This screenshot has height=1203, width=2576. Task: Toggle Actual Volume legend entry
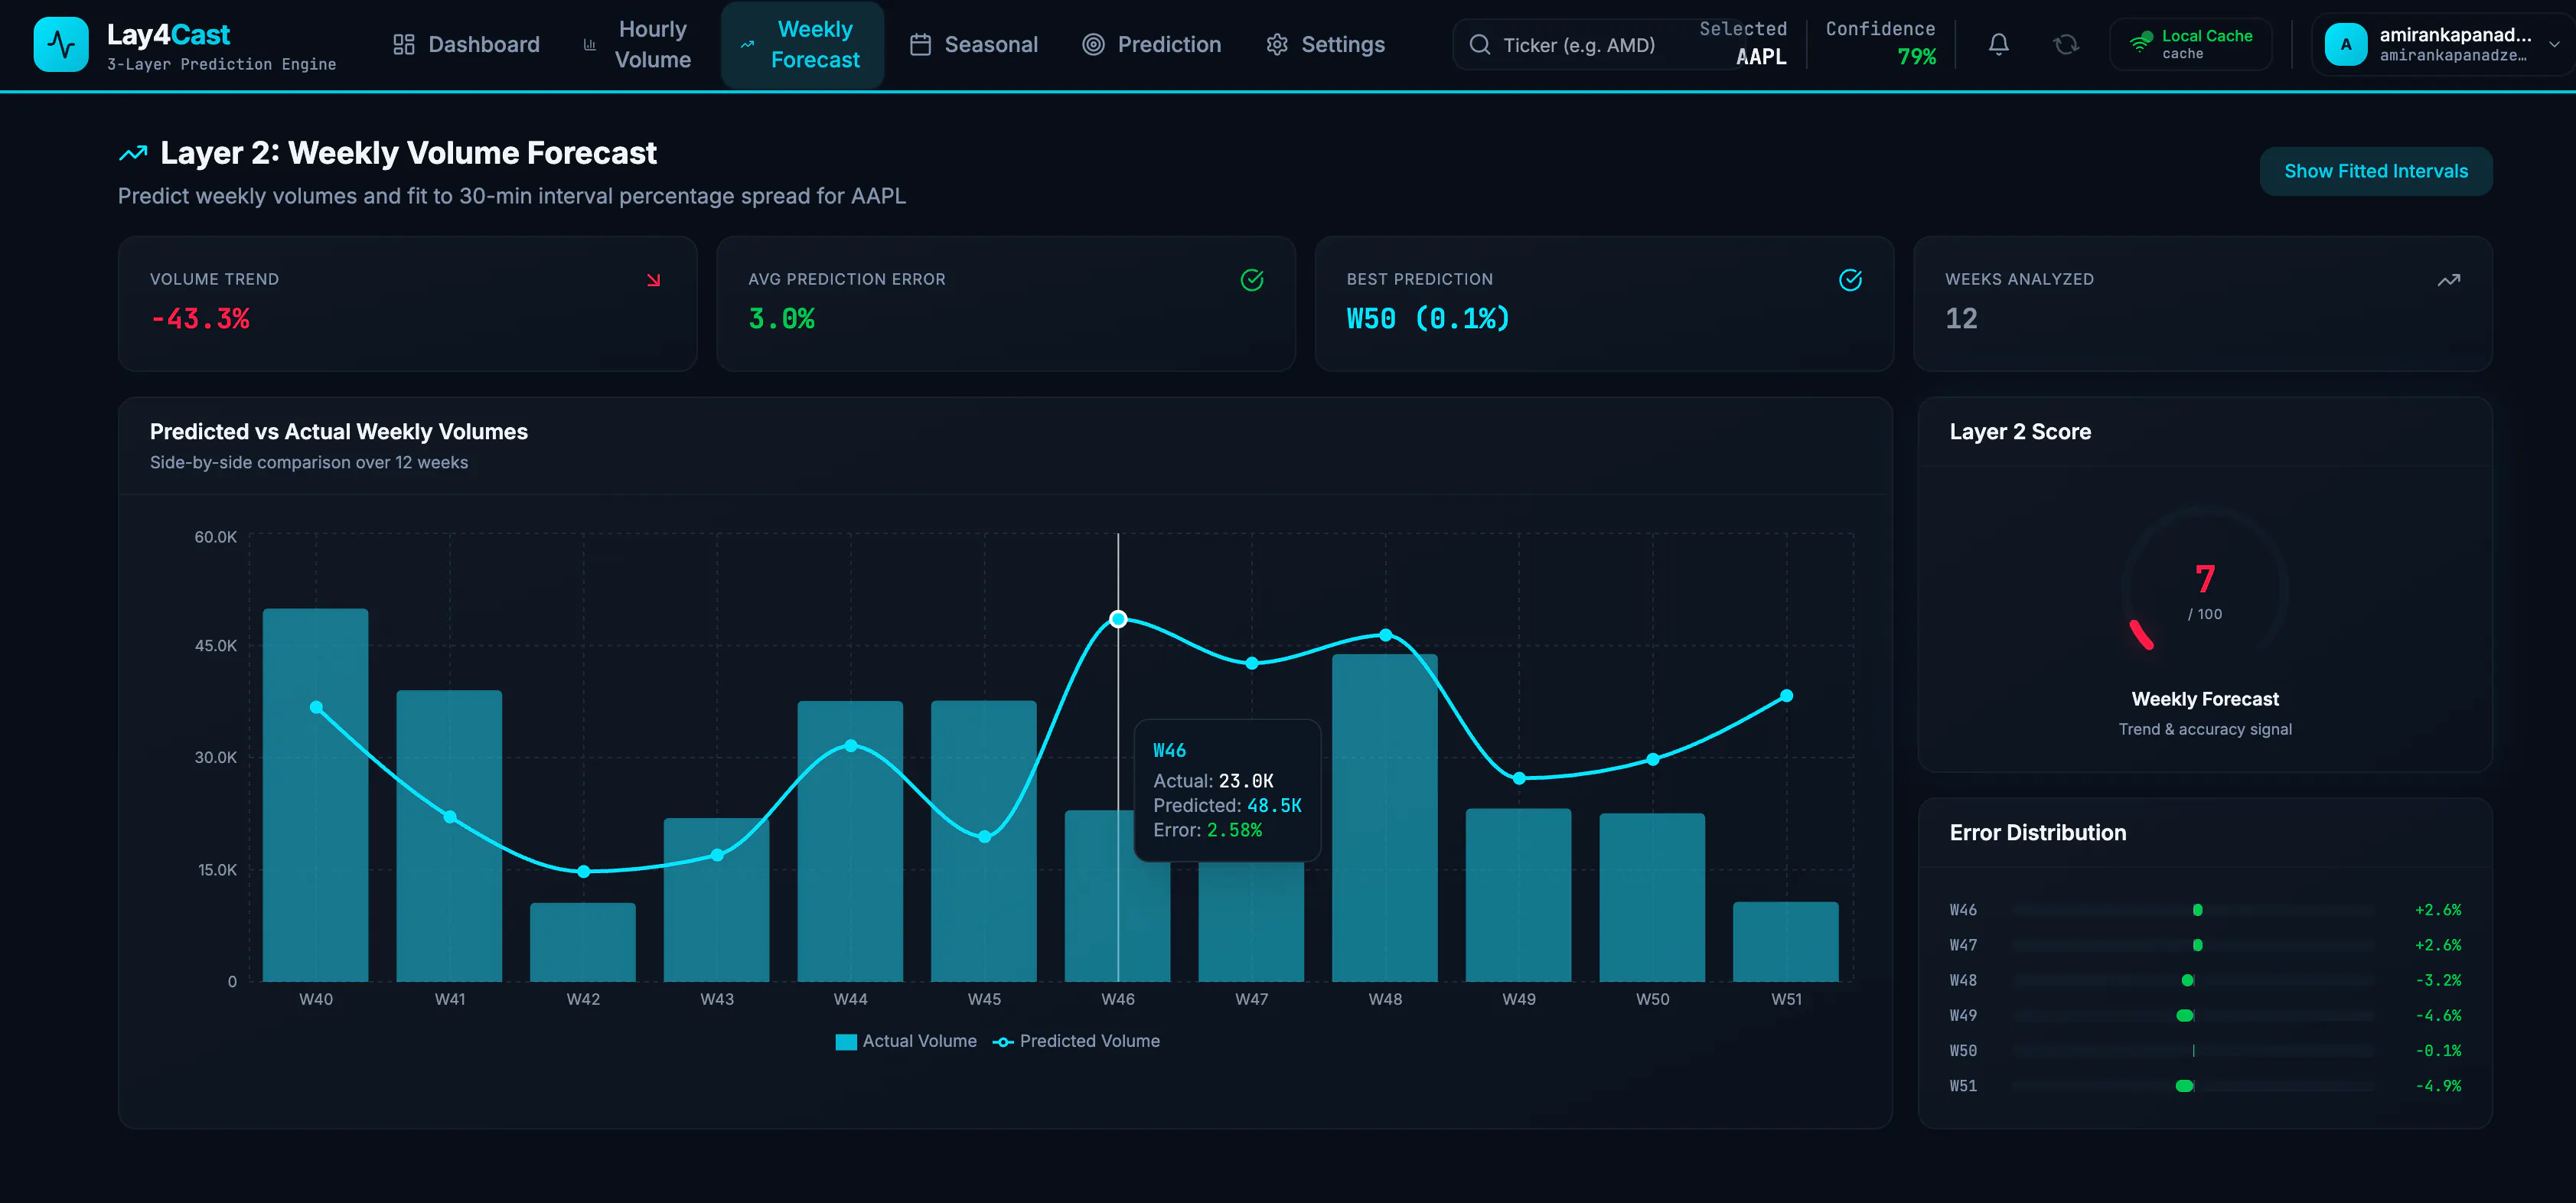point(906,1041)
